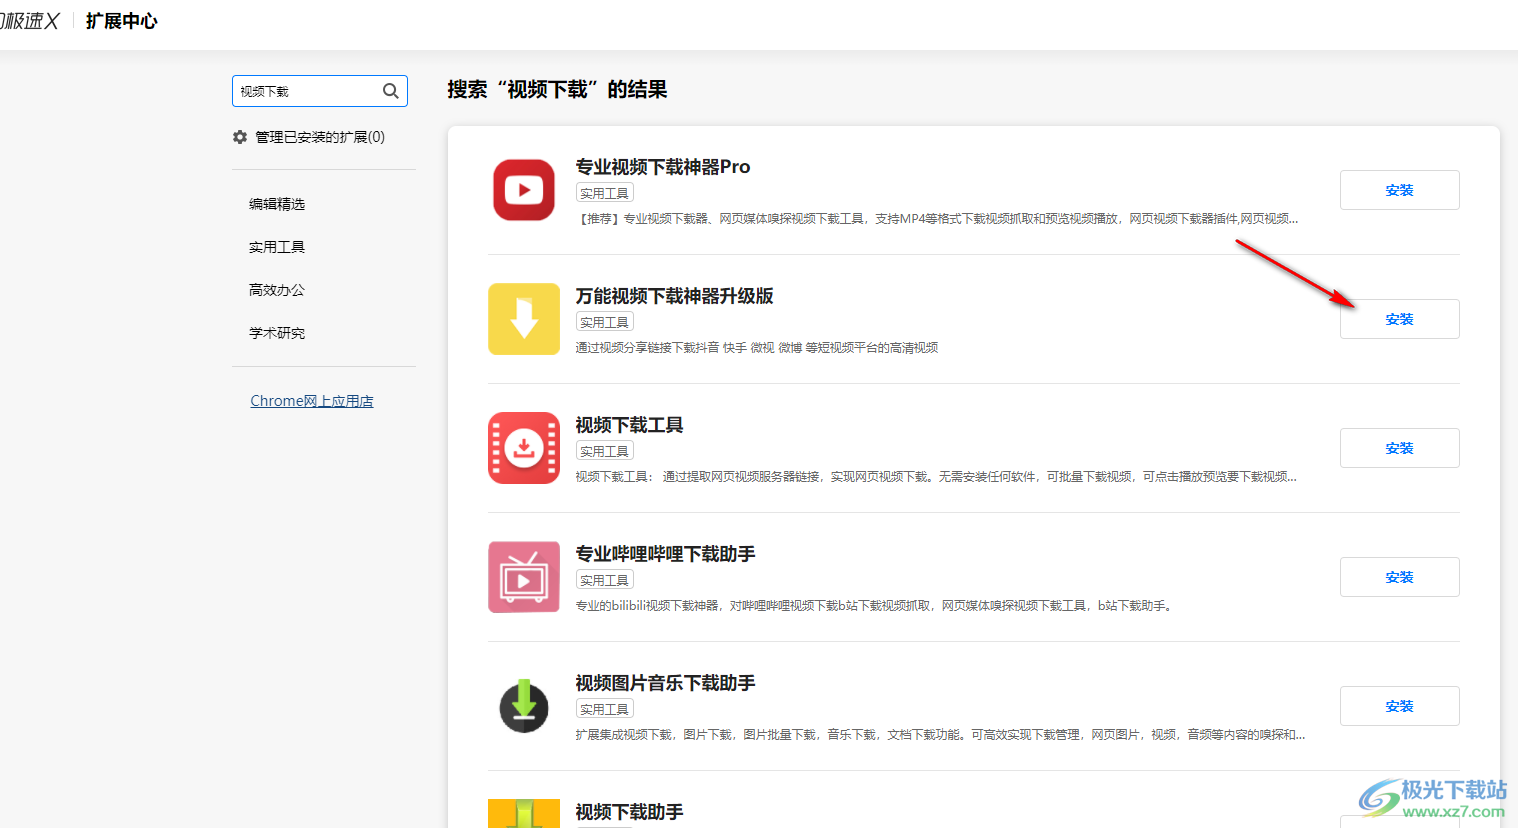Screen dimensions: 1518x828
Task: Click 实用工具 tag under 专业哔哩哔哩下载助手
Action: point(605,580)
